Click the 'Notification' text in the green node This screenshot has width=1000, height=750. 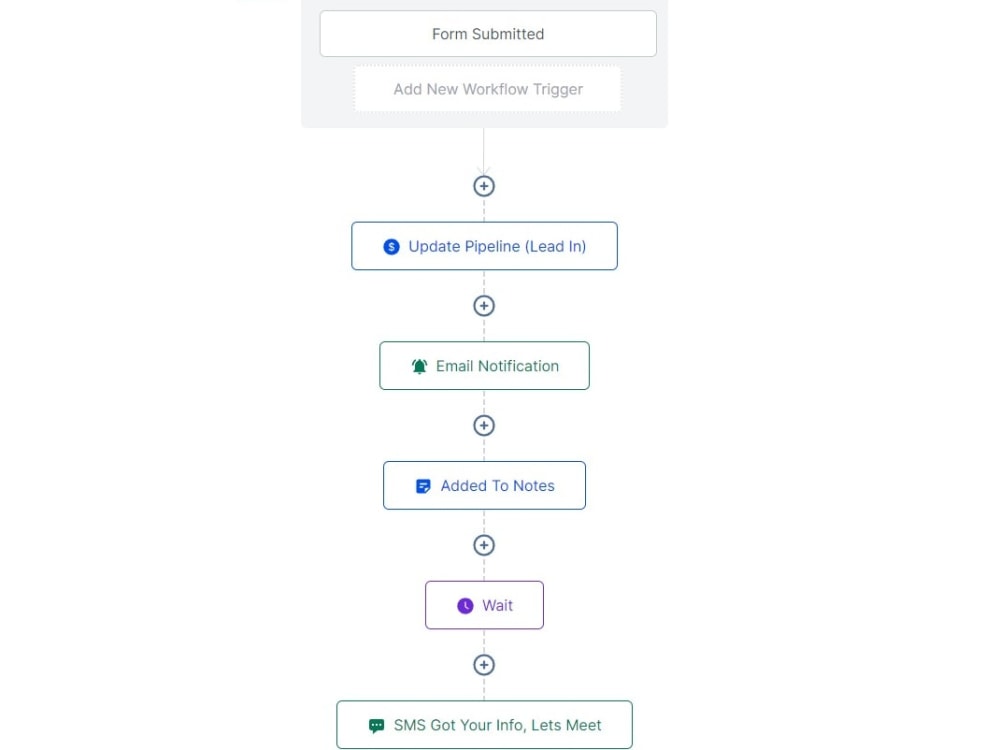518,366
